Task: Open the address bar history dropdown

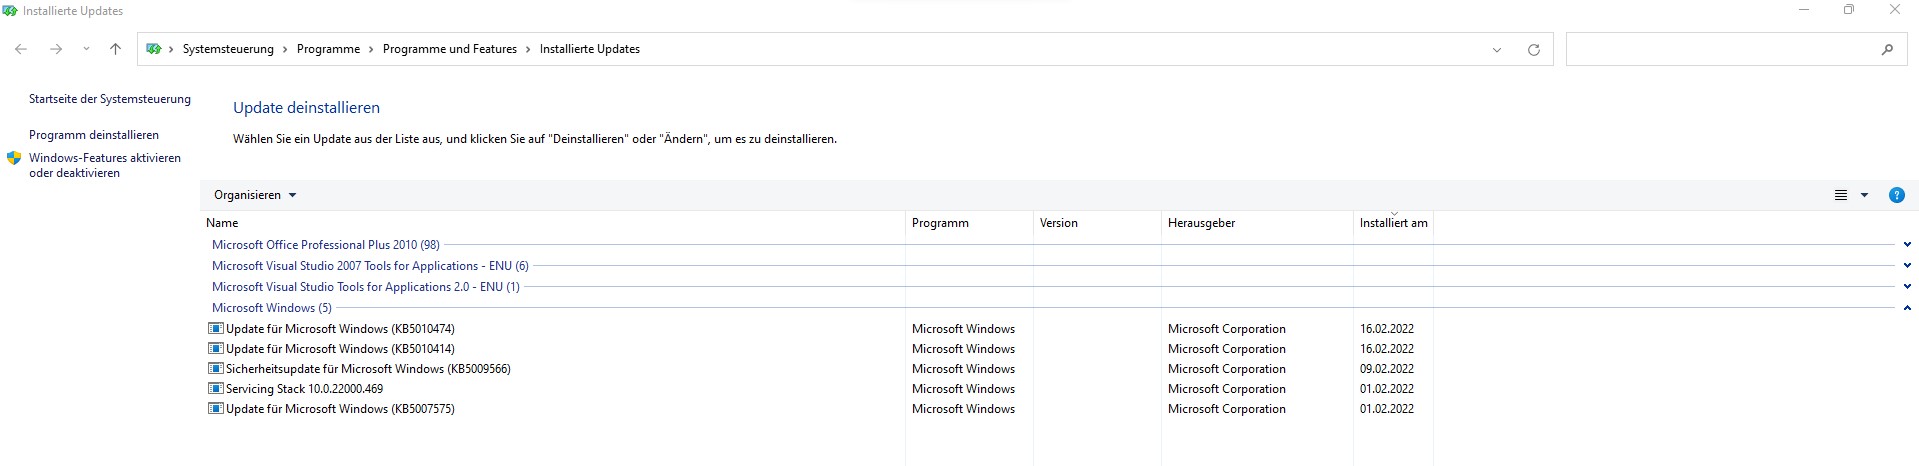Action: click(x=1497, y=50)
